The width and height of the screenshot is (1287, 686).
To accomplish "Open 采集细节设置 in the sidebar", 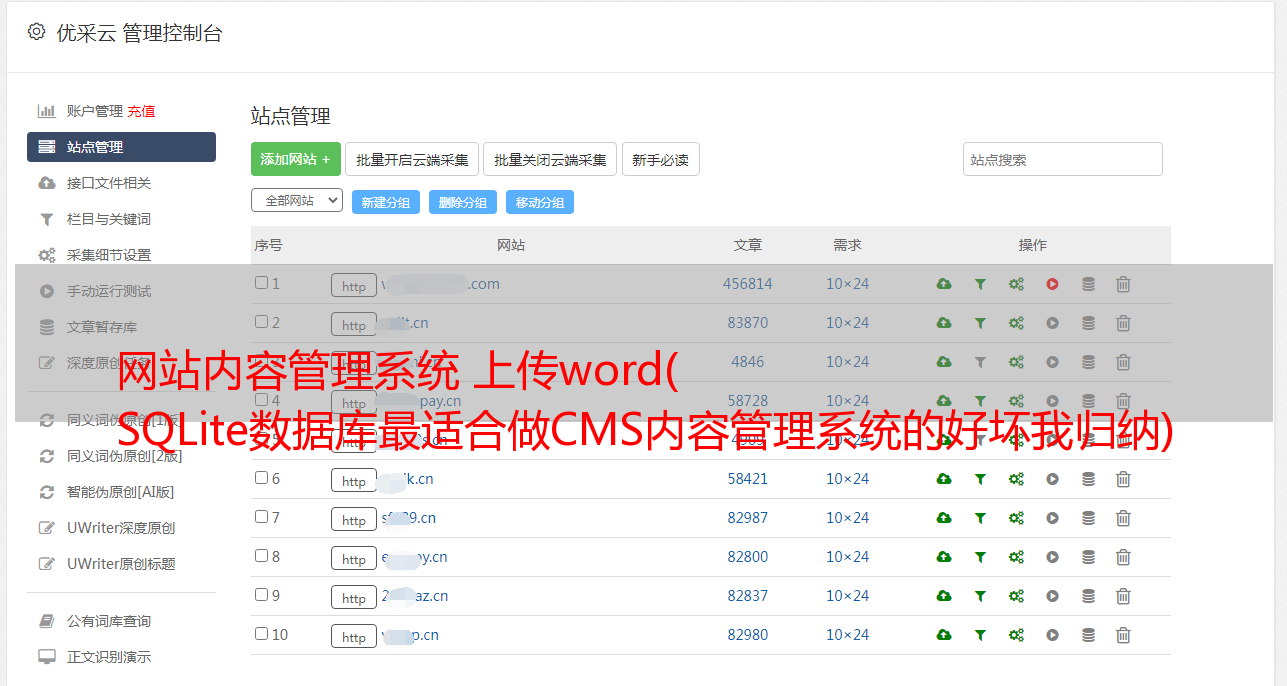I will [x=109, y=255].
